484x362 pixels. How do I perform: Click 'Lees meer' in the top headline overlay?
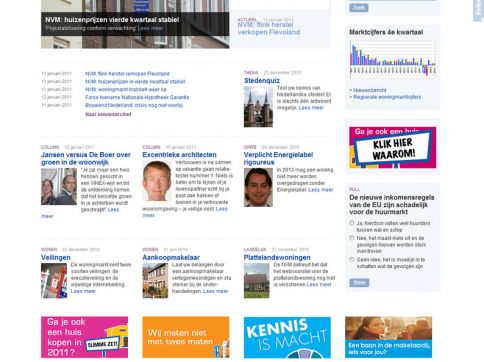151,28
